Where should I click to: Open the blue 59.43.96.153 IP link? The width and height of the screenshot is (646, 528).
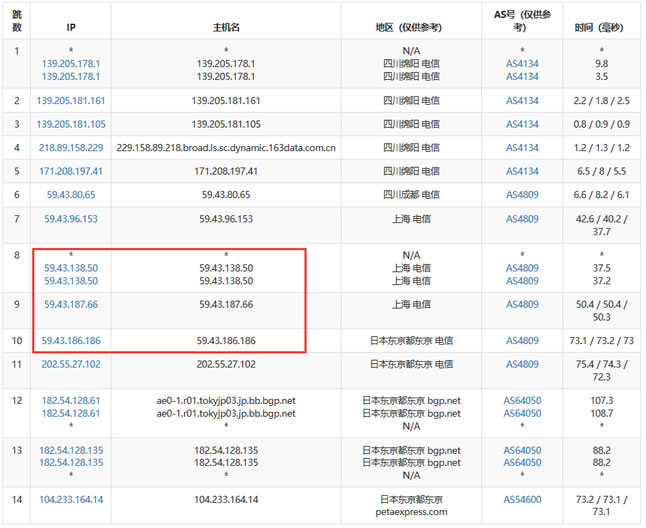pyautogui.click(x=71, y=219)
